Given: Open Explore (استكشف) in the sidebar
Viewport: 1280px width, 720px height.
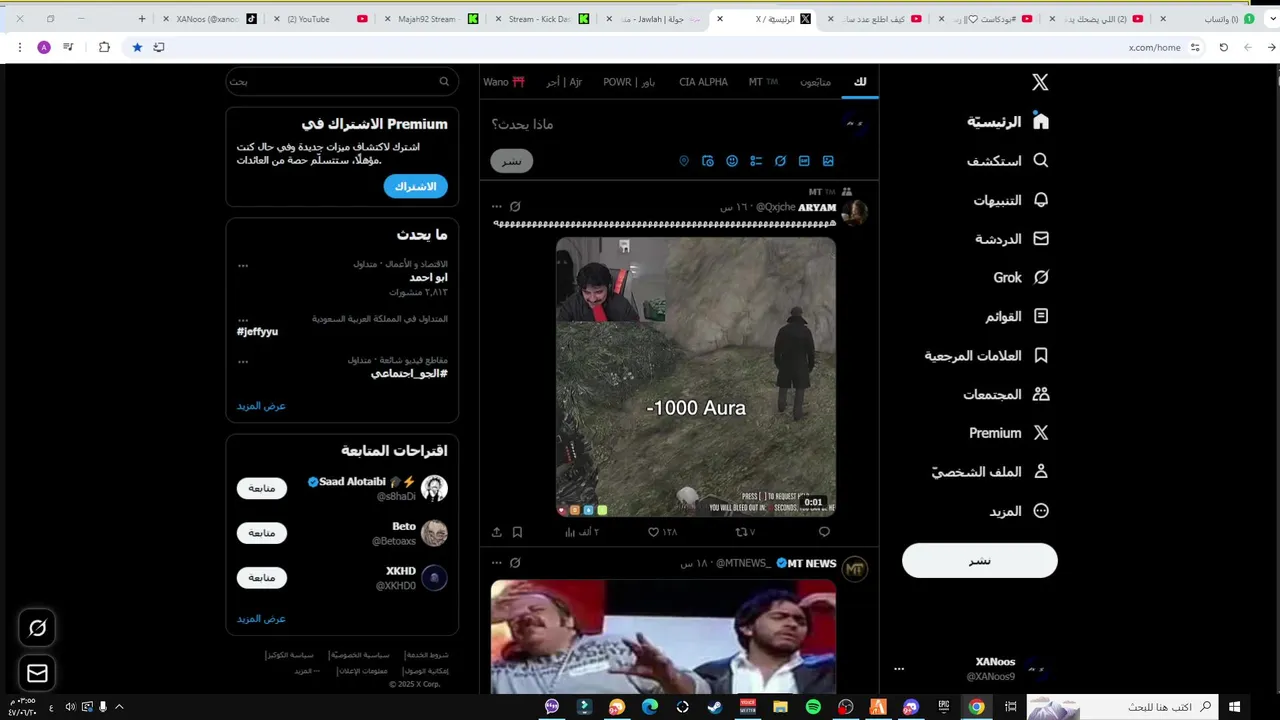Looking at the screenshot, I should pos(1007,161).
